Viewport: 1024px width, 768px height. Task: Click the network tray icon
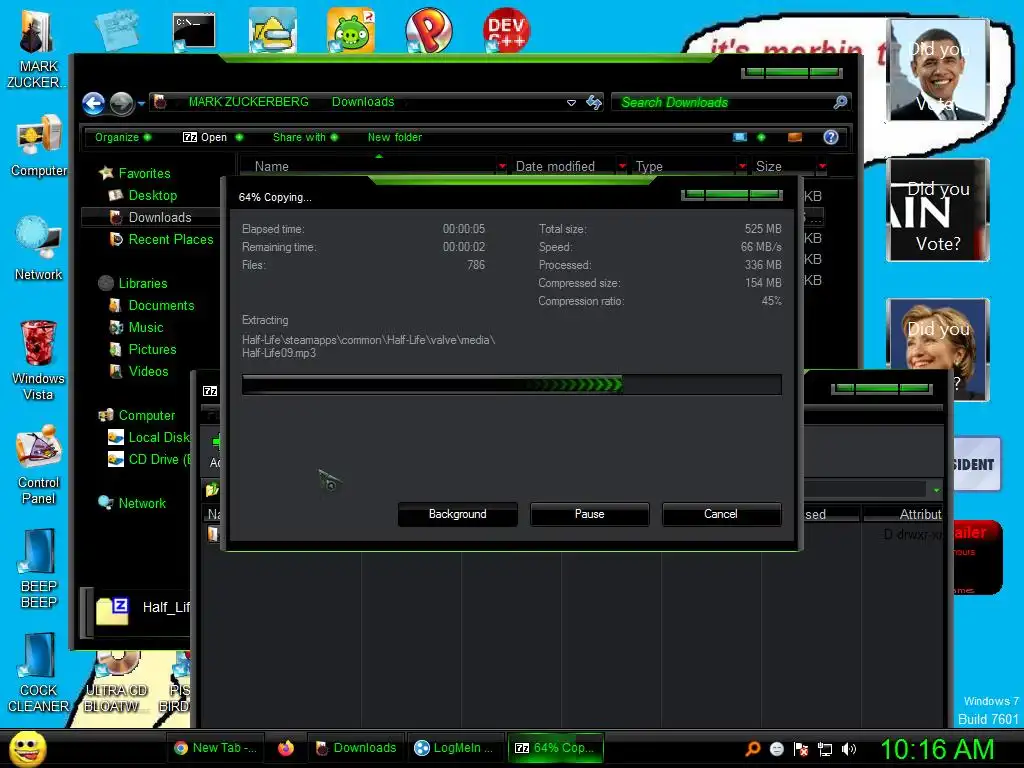click(x=825, y=749)
